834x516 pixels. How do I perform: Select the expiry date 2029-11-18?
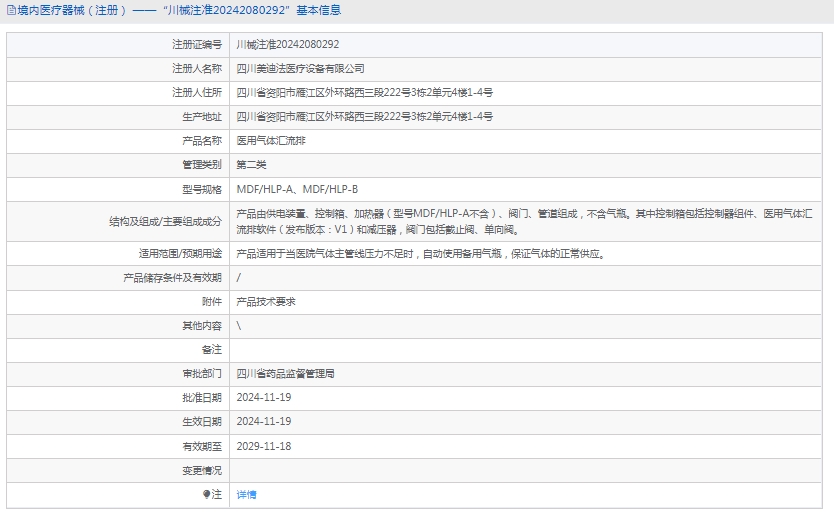(264, 446)
